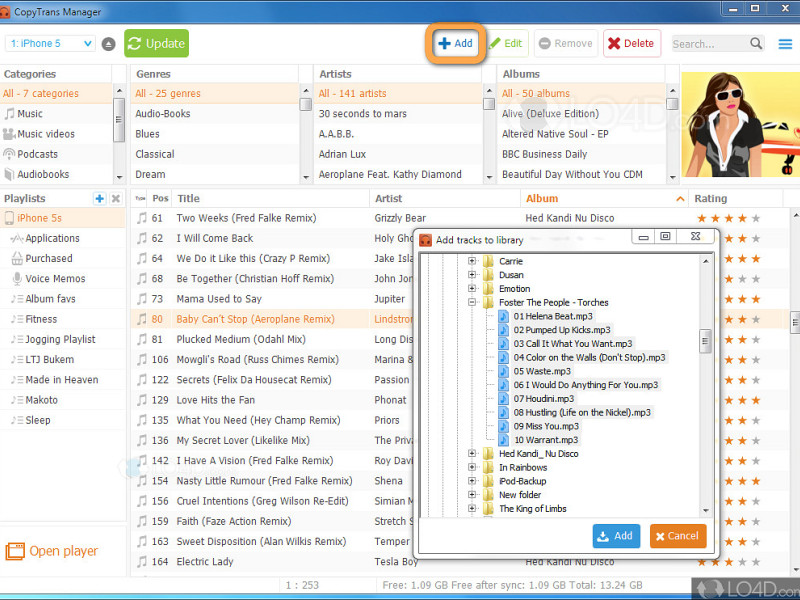Viewport: 800px width, 600px height.
Task: Delete playlist using the X icon
Action: pos(116,198)
